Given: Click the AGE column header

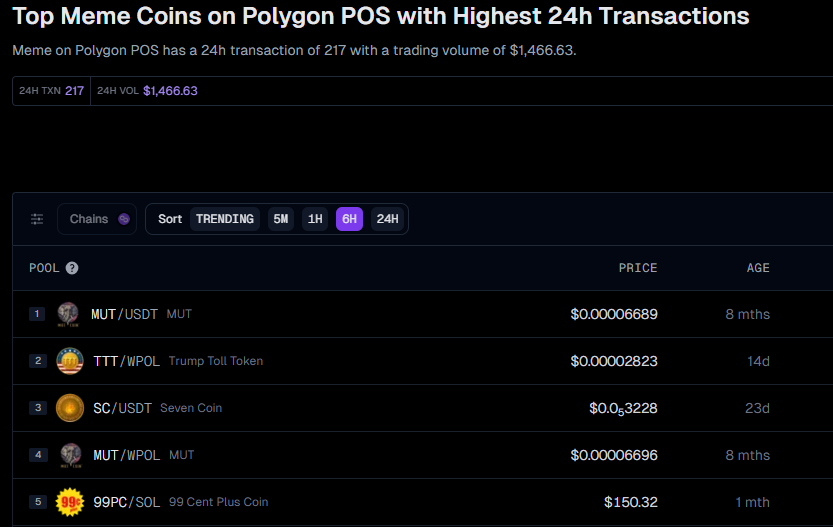Looking at the screenshot, I should [x=758, y=268].
